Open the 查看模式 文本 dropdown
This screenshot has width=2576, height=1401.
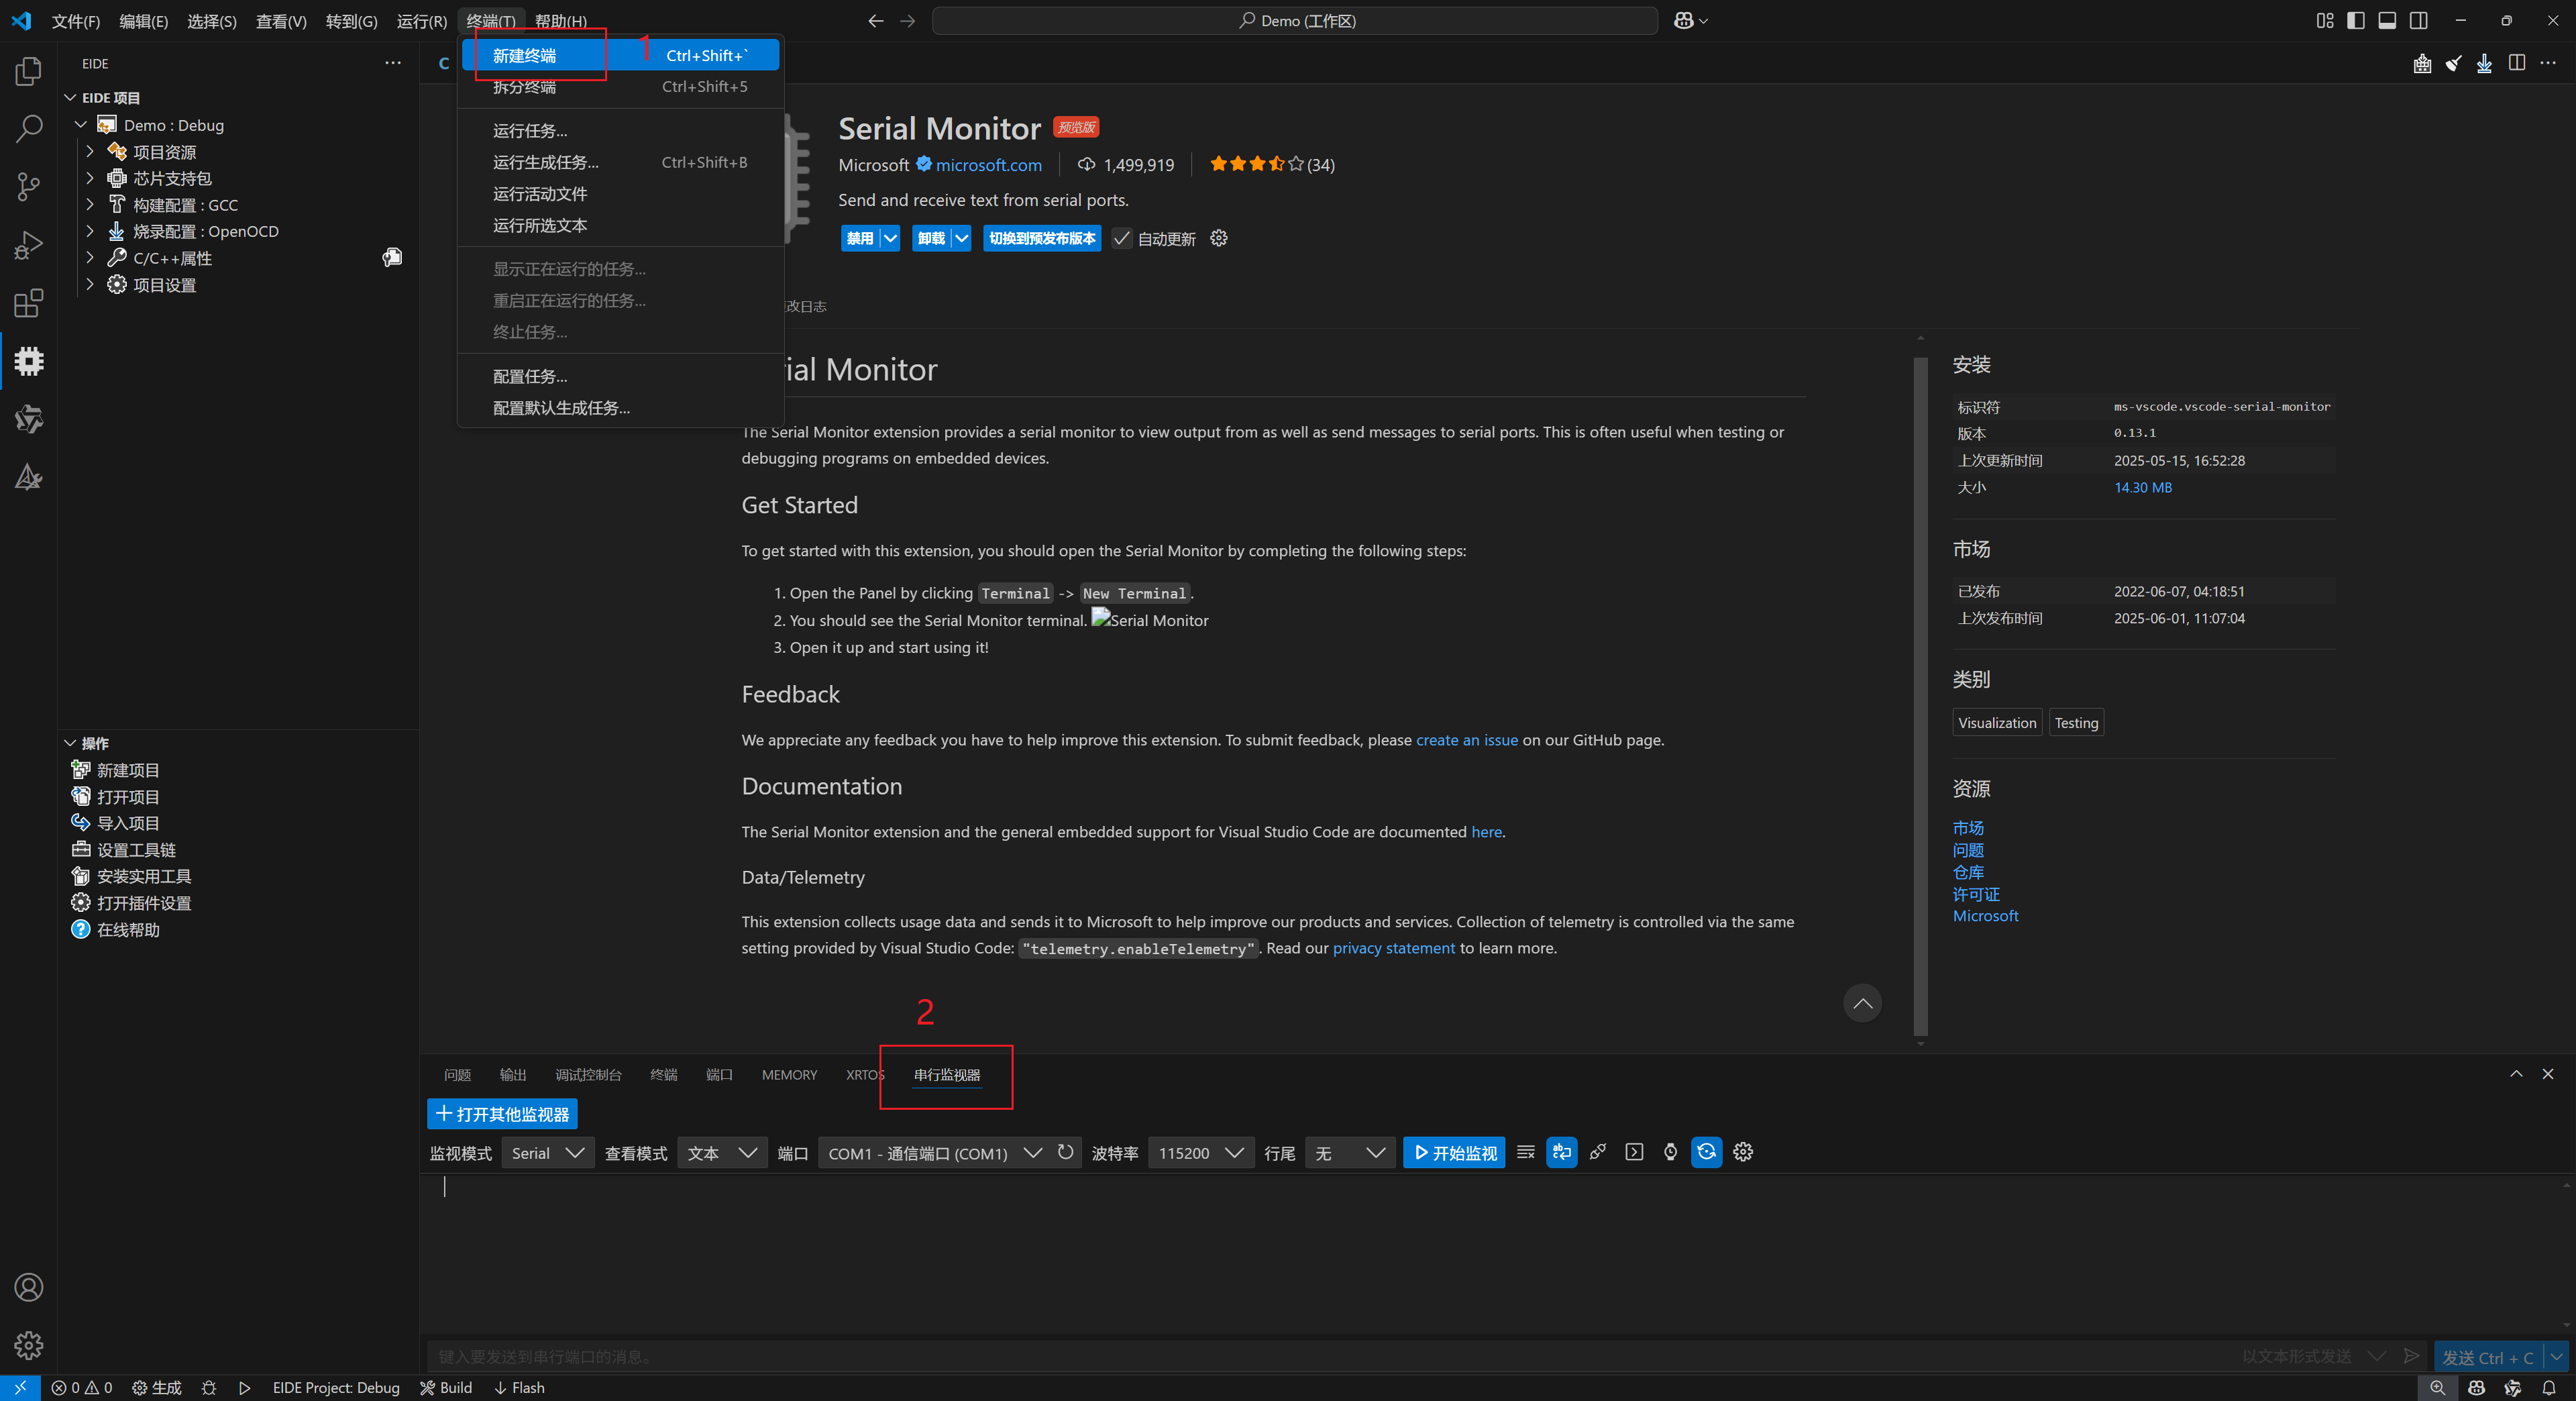tap(722, 1153)
